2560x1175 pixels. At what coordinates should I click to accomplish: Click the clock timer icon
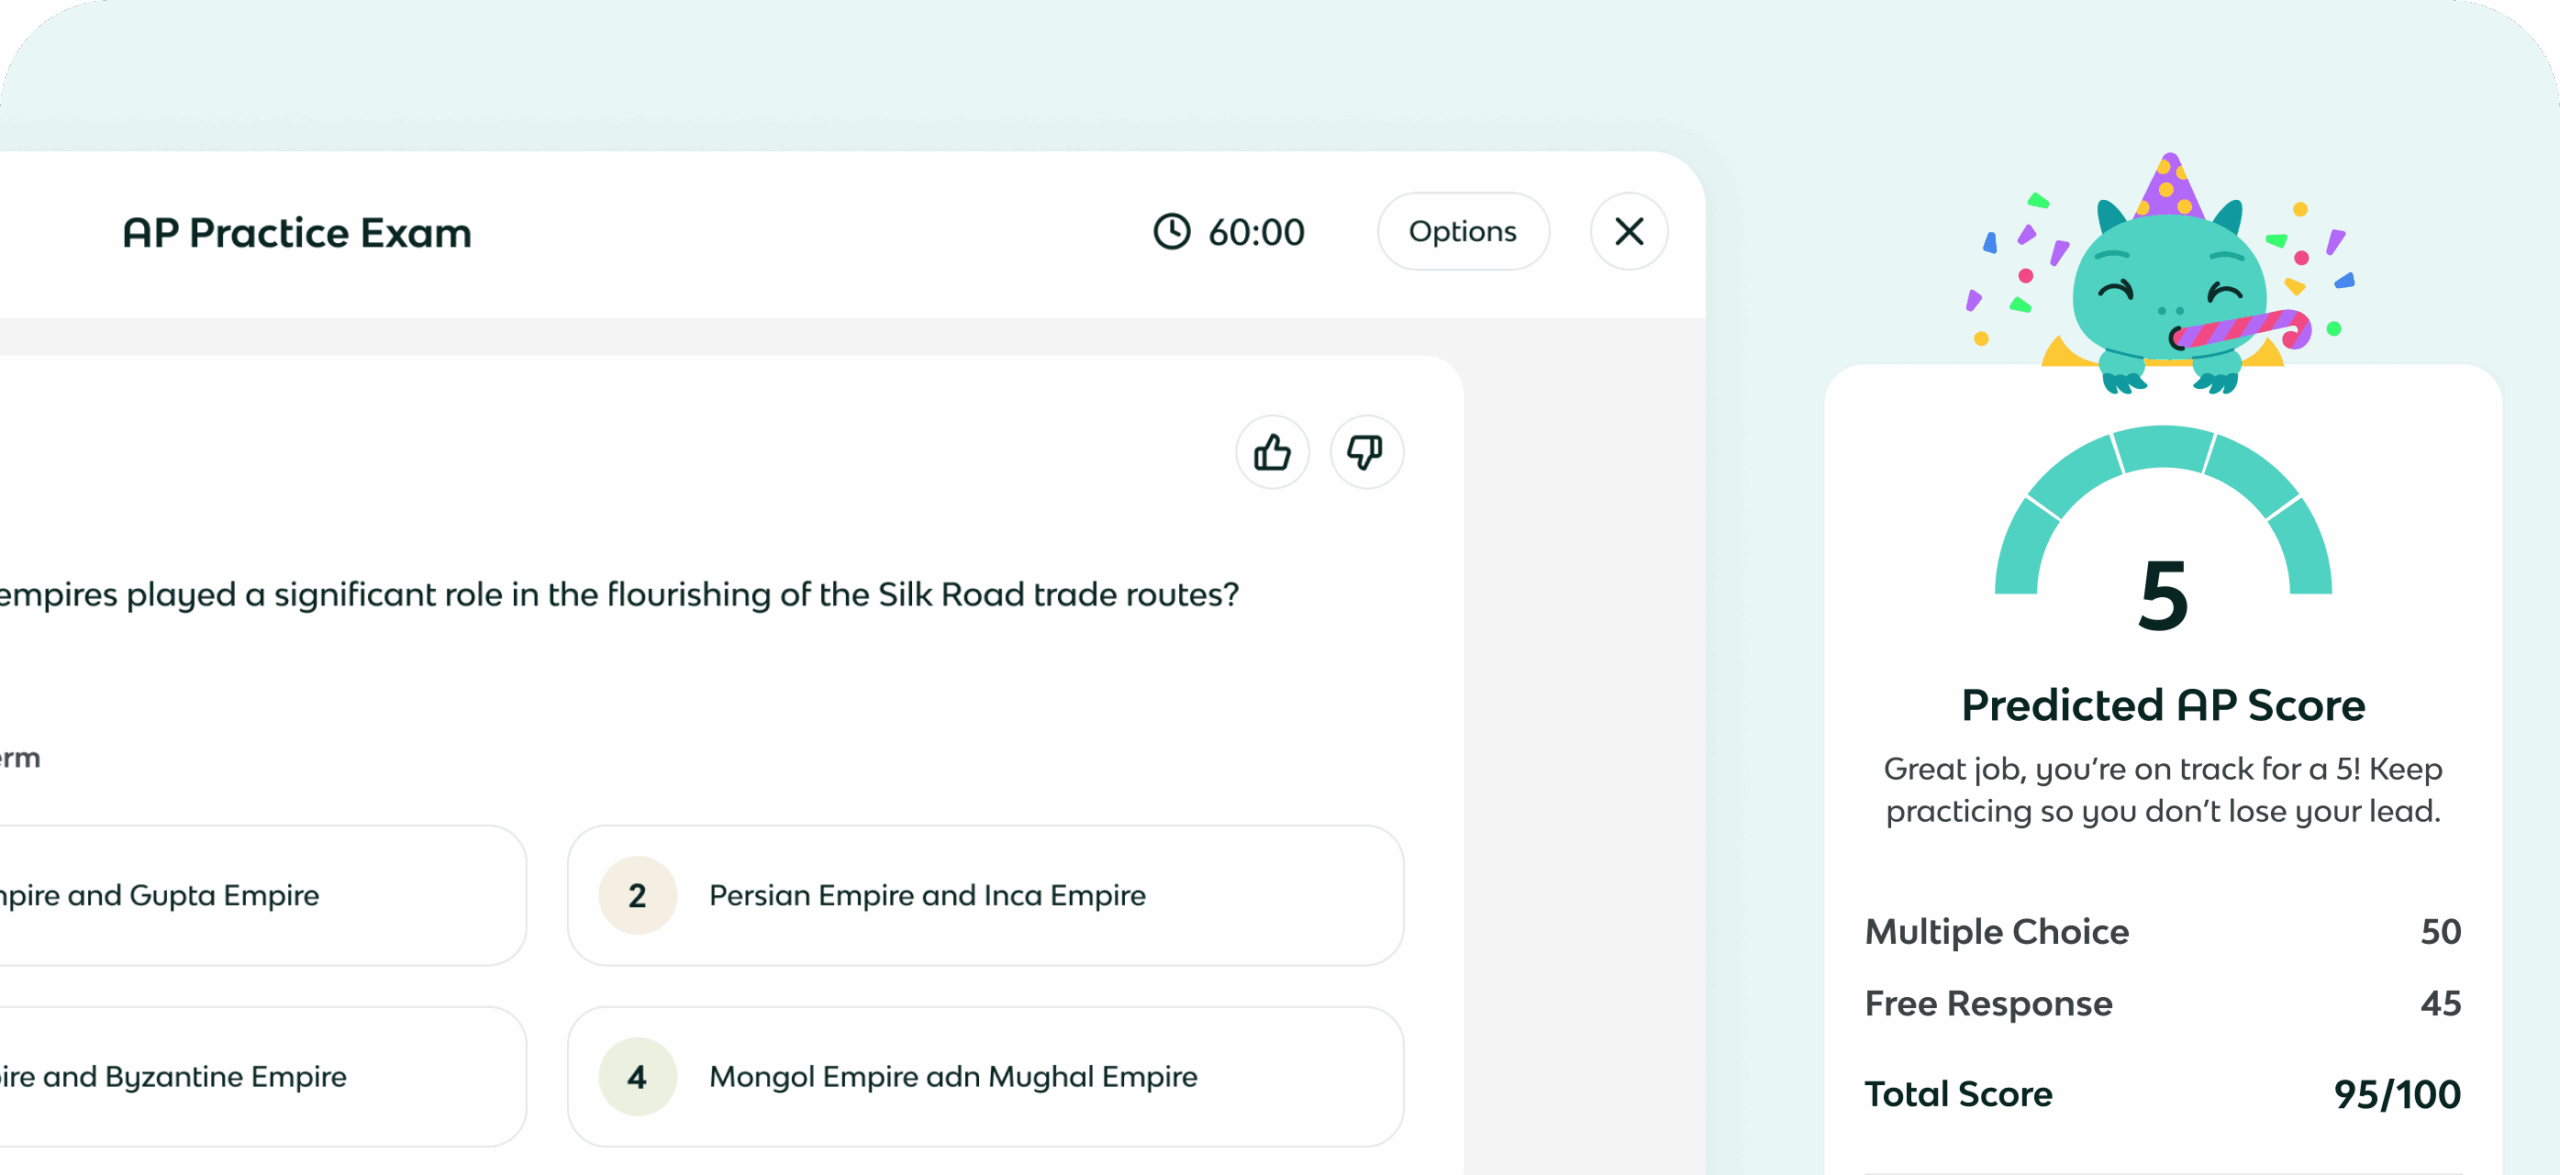1172,232
